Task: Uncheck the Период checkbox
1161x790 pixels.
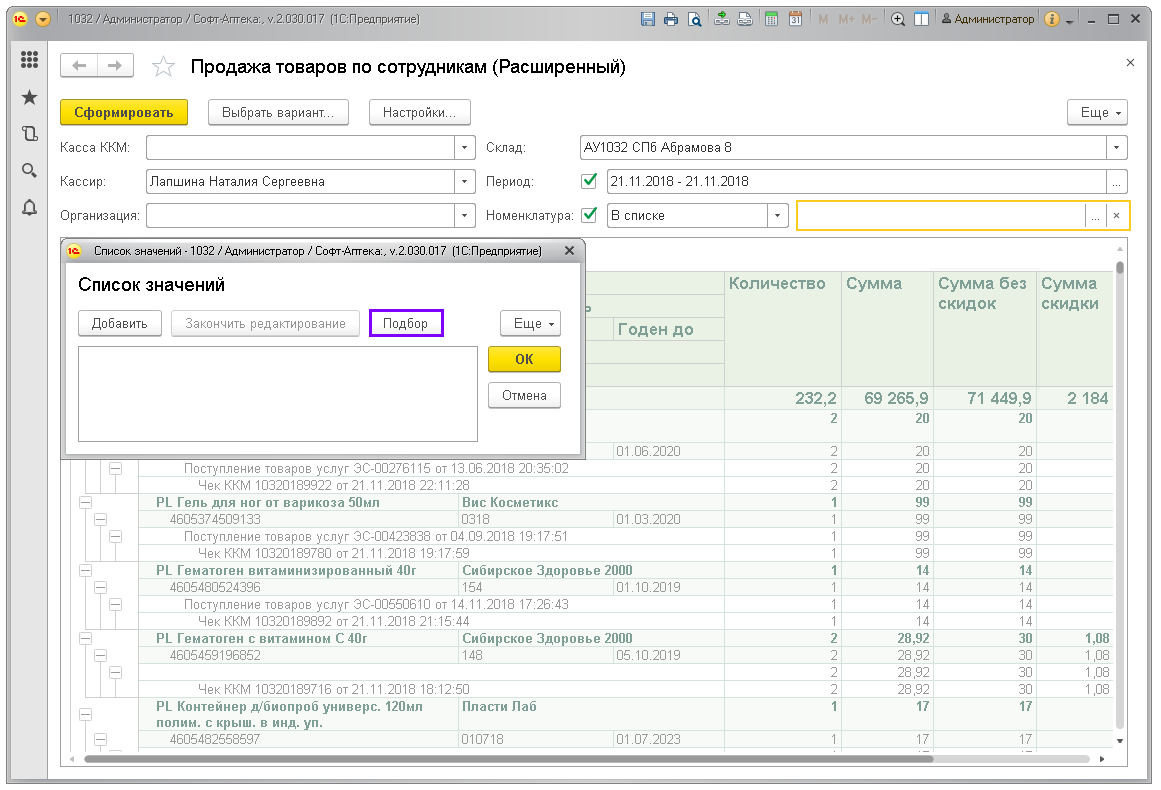Action: (589, 181)
